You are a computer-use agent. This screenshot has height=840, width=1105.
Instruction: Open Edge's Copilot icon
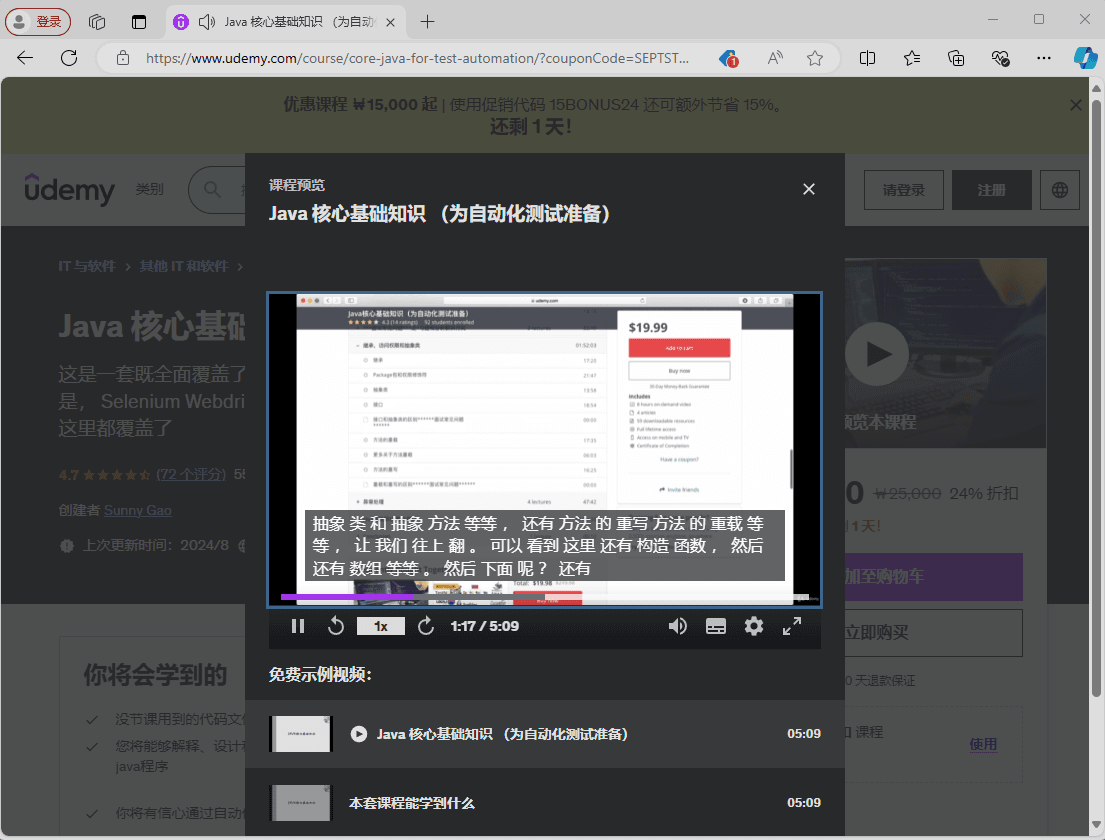click(1086, 58)
